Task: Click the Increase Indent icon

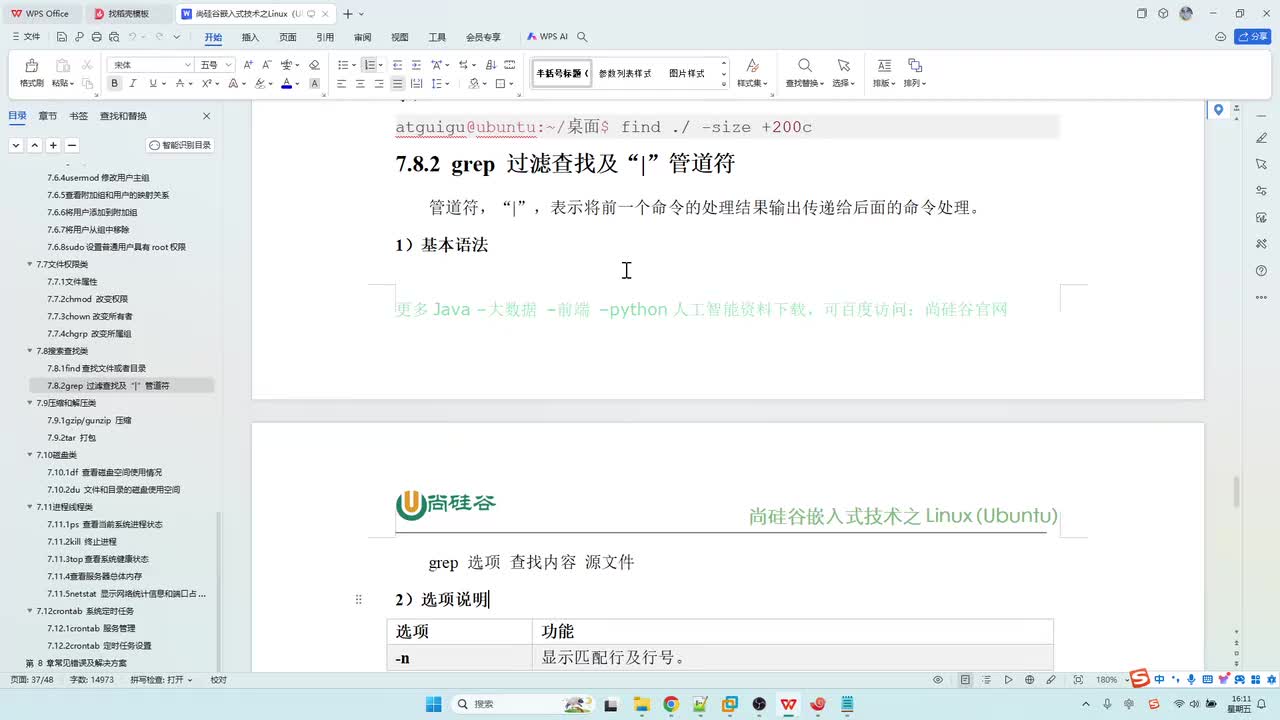Action: [x=416, y=65]
